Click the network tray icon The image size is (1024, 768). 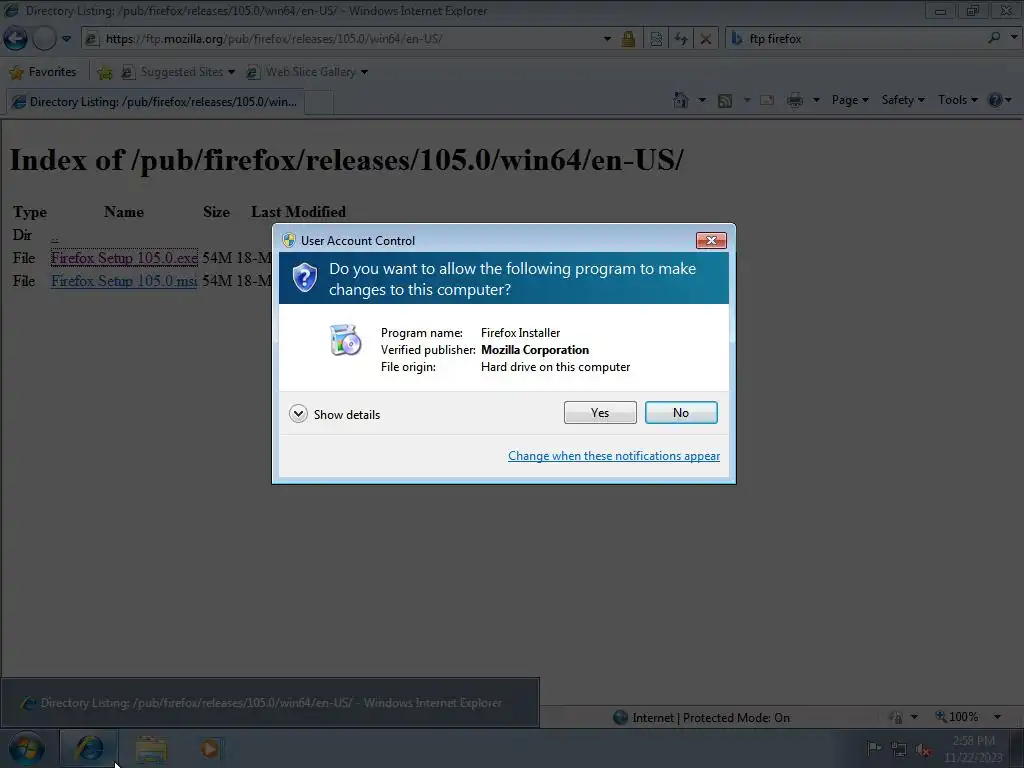coord(899,749)
